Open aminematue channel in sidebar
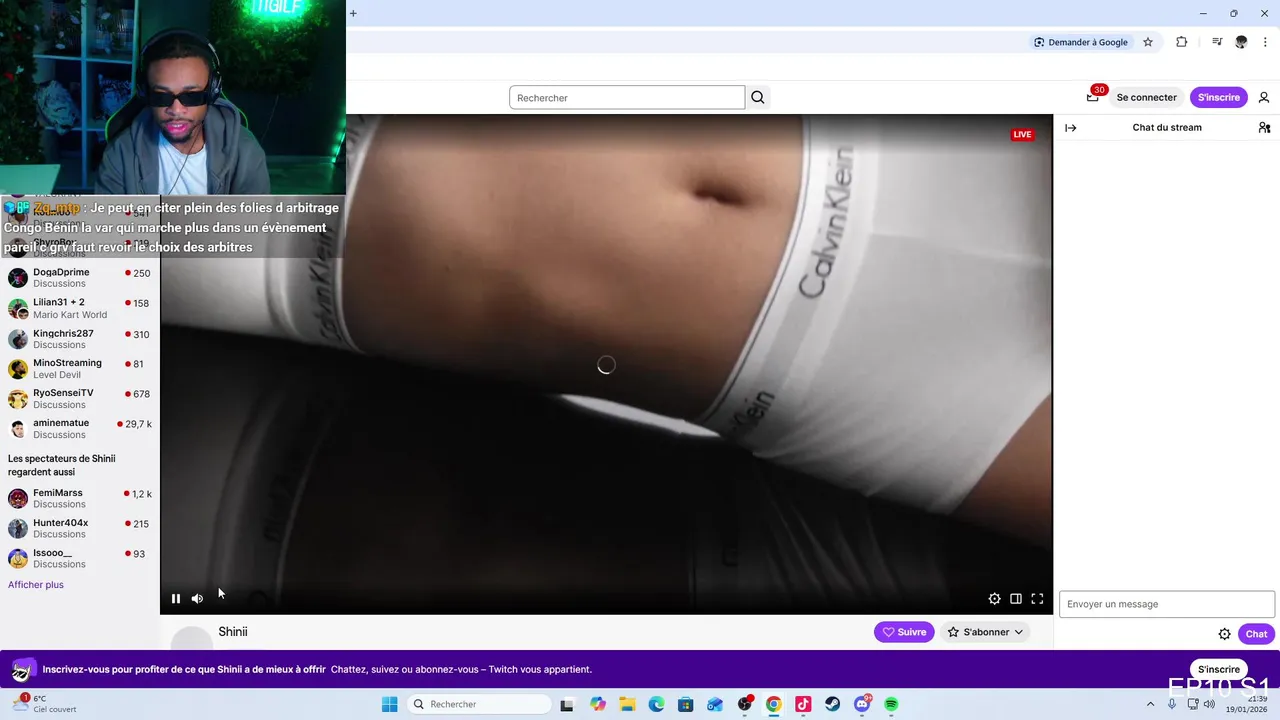 (80, 429)
